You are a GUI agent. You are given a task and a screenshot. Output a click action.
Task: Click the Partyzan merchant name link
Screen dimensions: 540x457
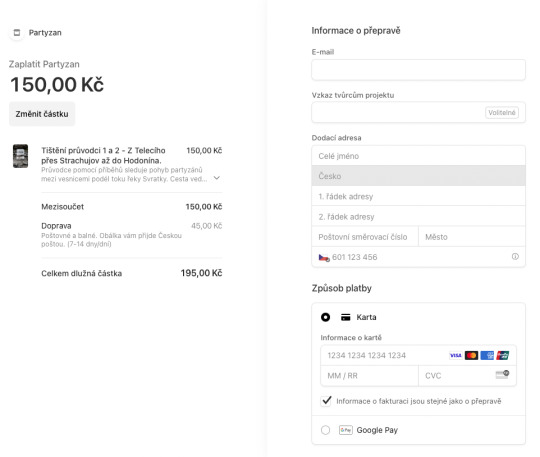click(45, 33)
